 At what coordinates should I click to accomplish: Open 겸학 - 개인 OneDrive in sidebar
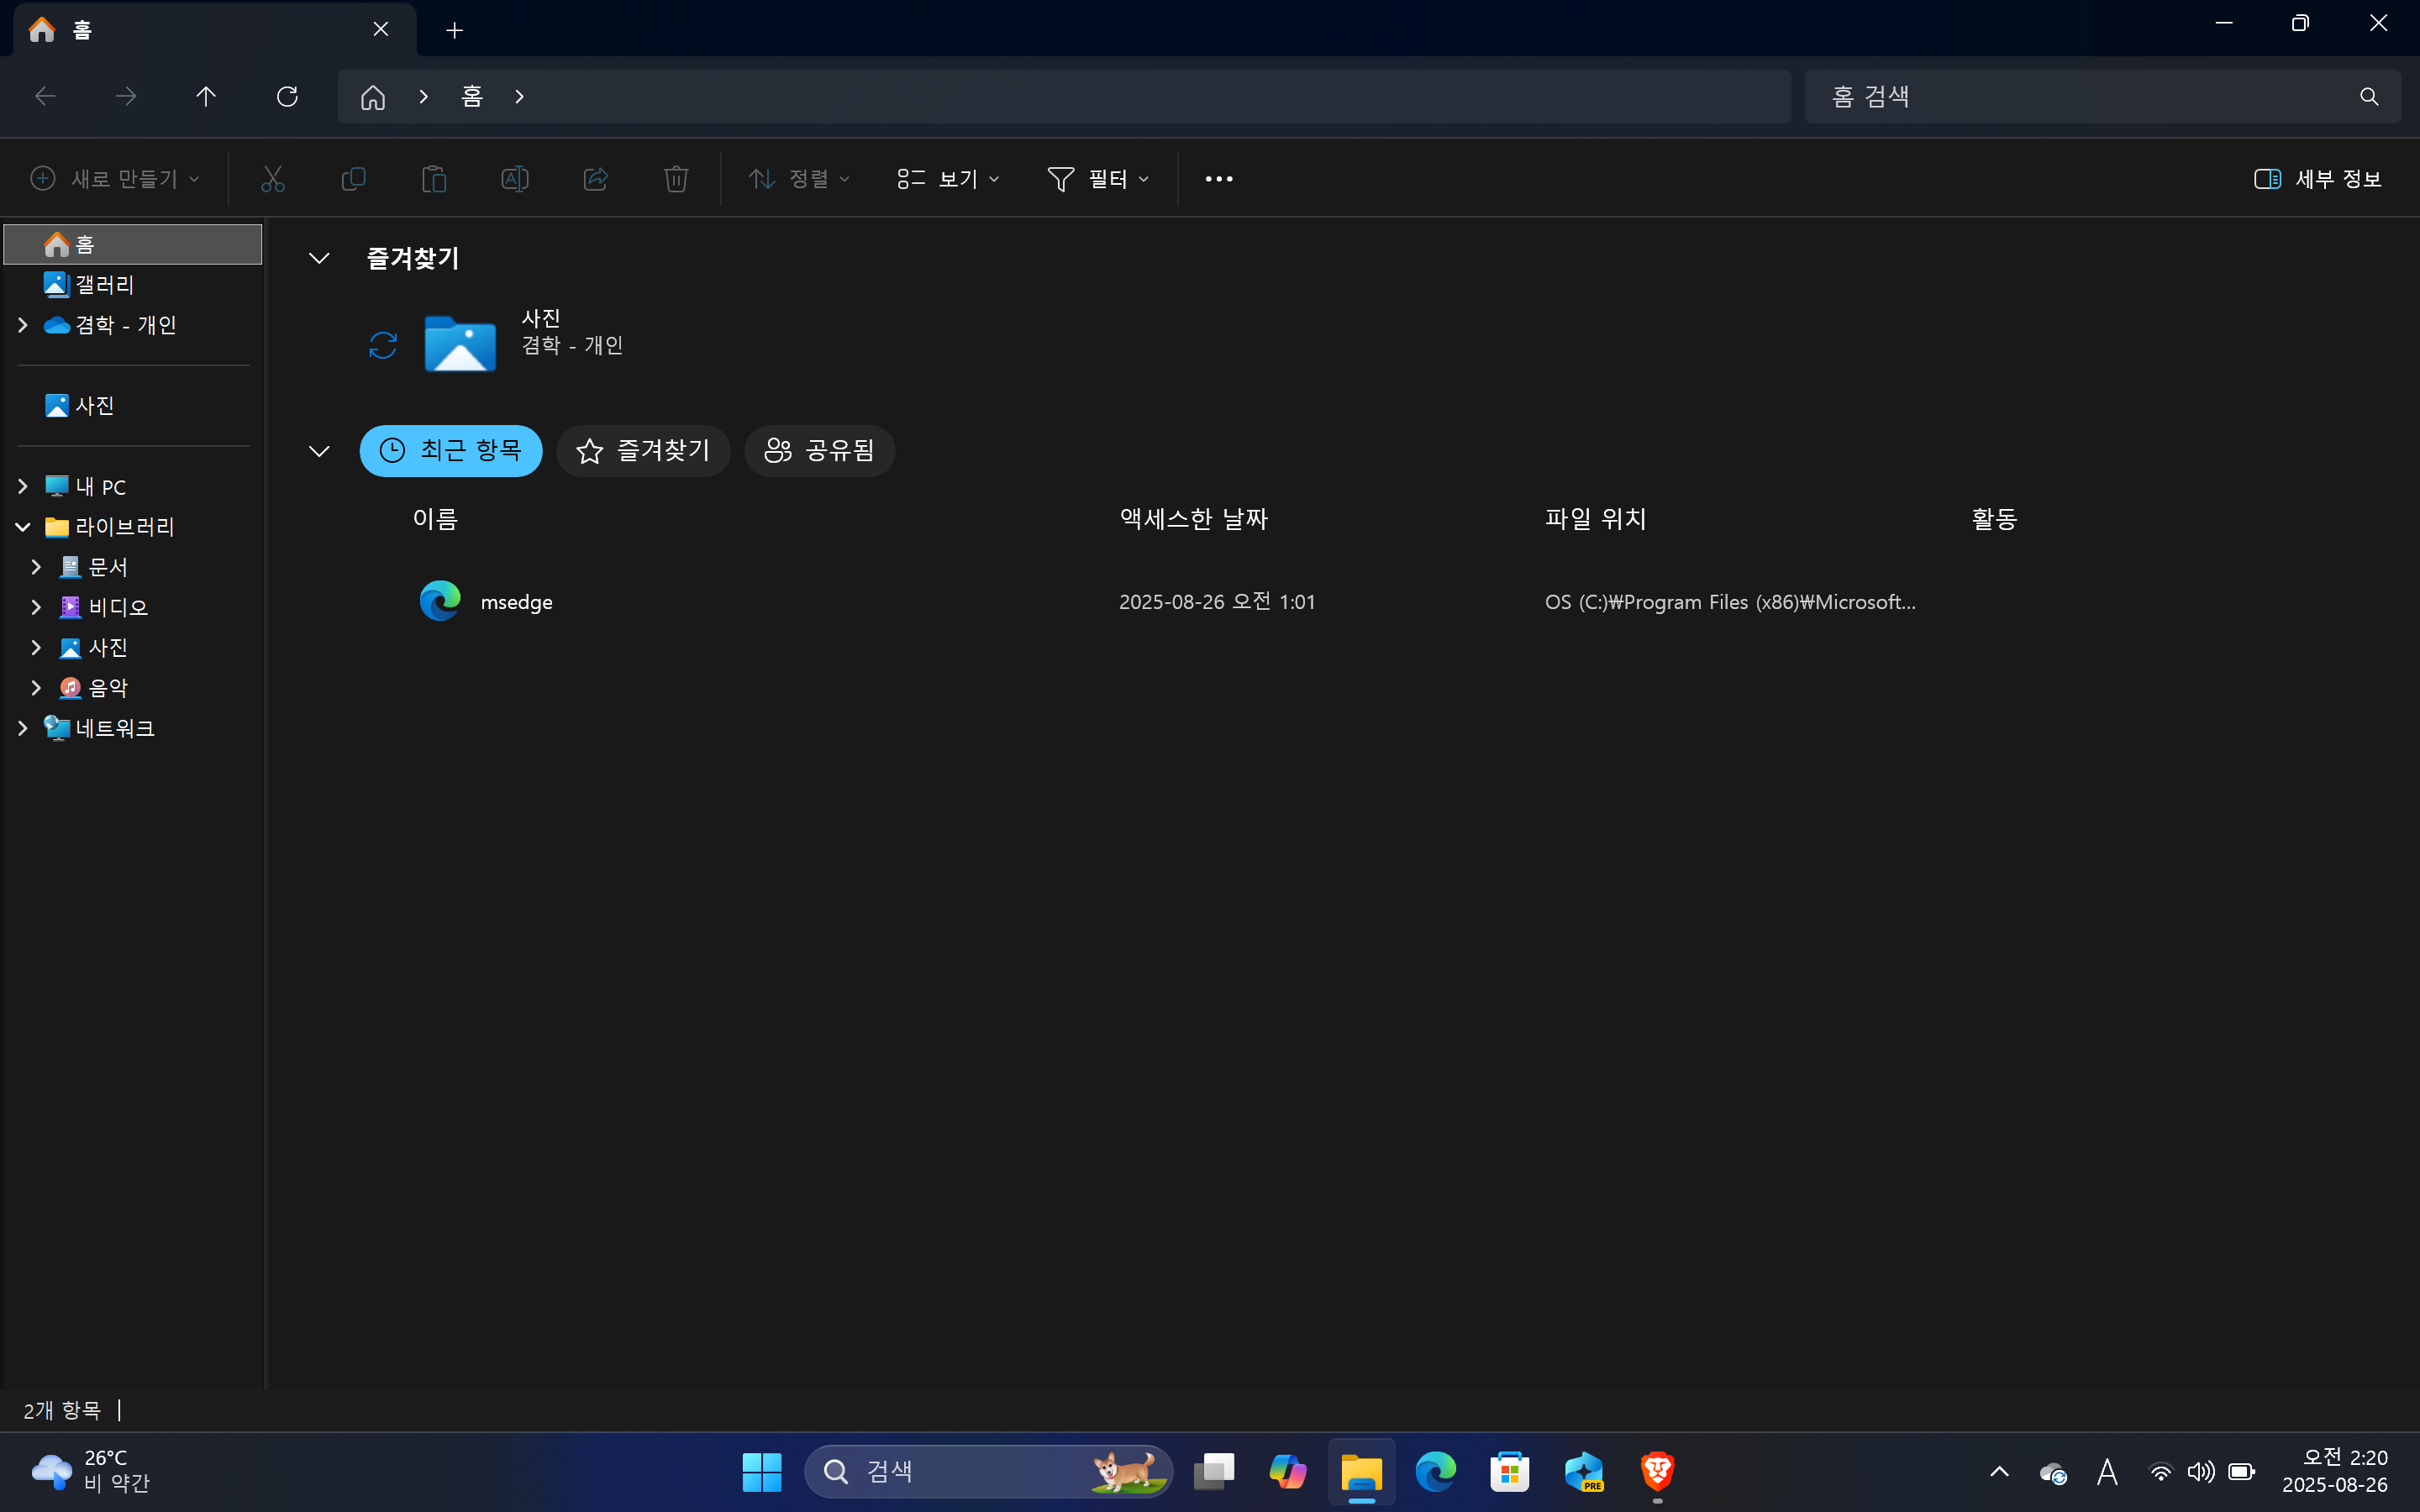[126, 325]
